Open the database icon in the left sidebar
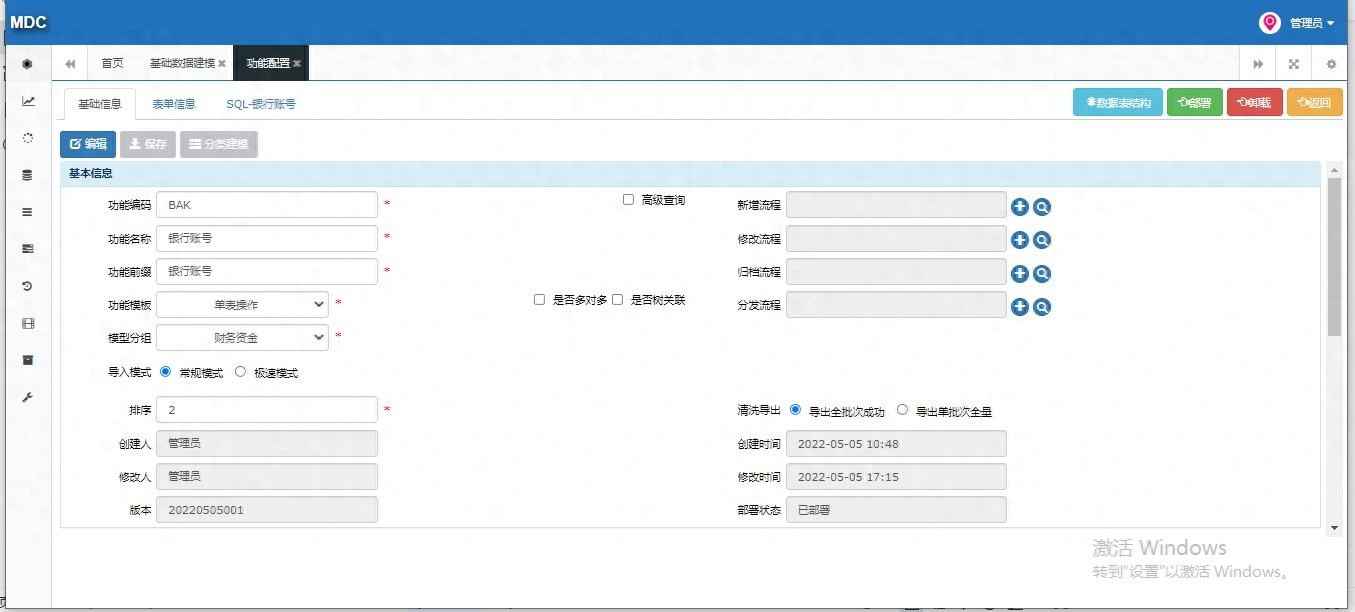Image resolution: width=1355 pixels, height=612 pixels. [x=28, y=175]
